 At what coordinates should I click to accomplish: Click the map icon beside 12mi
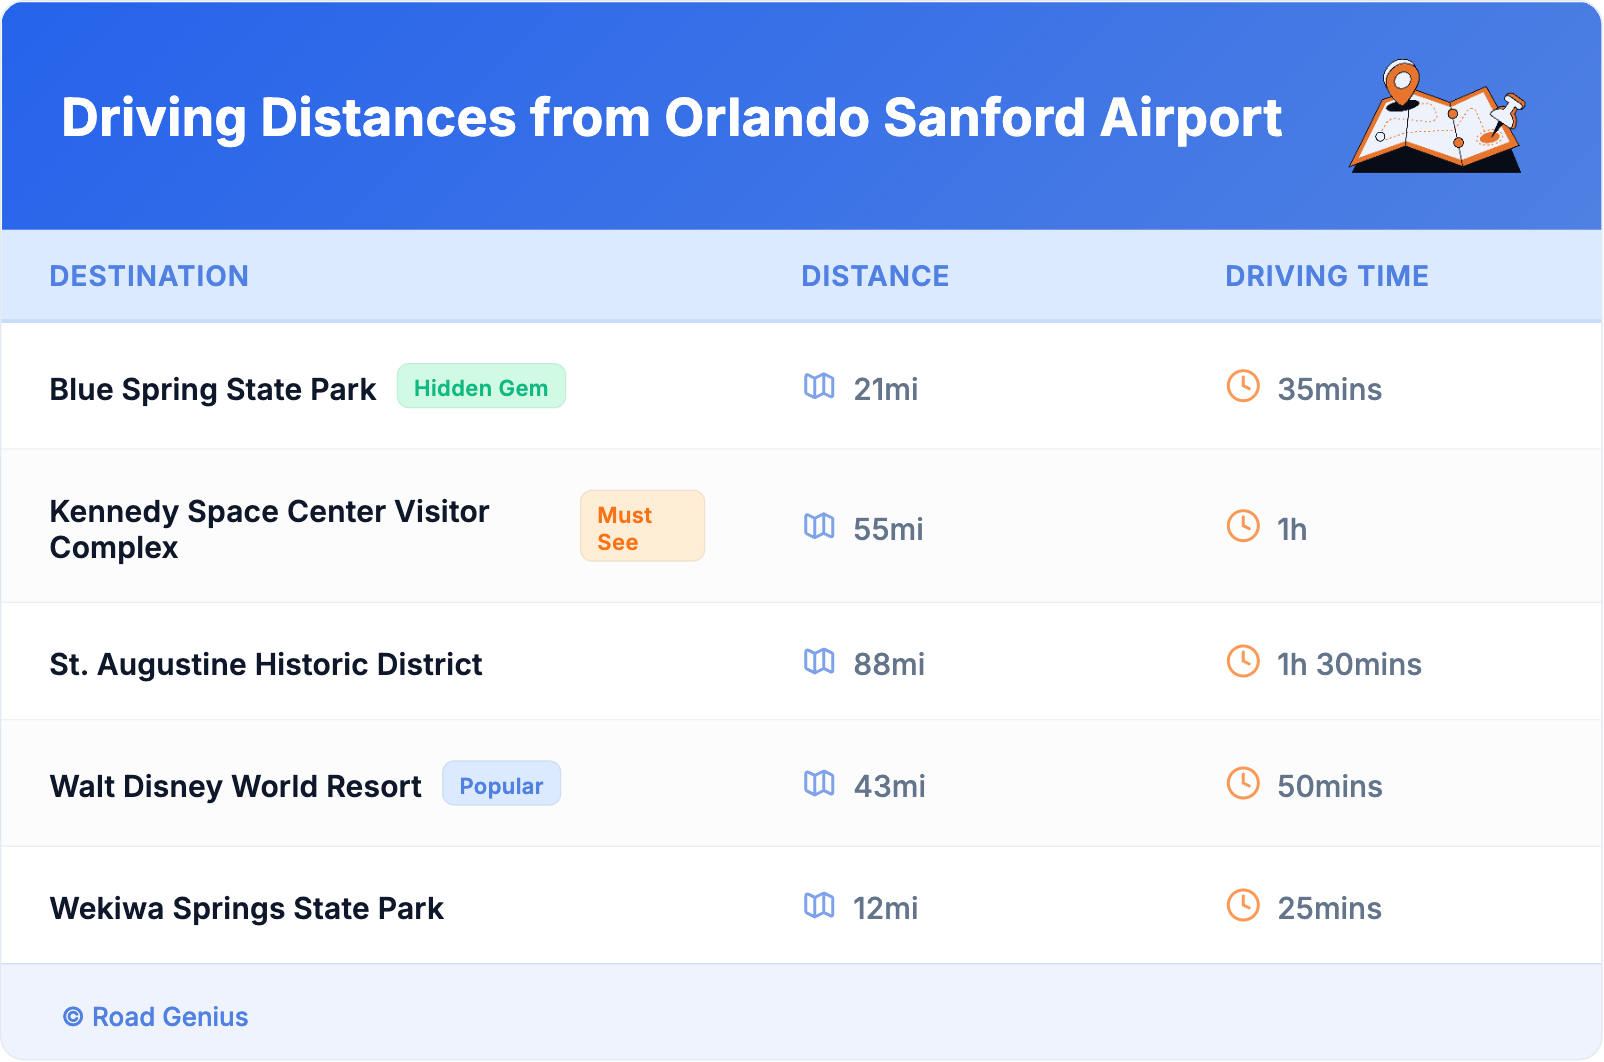819,905
